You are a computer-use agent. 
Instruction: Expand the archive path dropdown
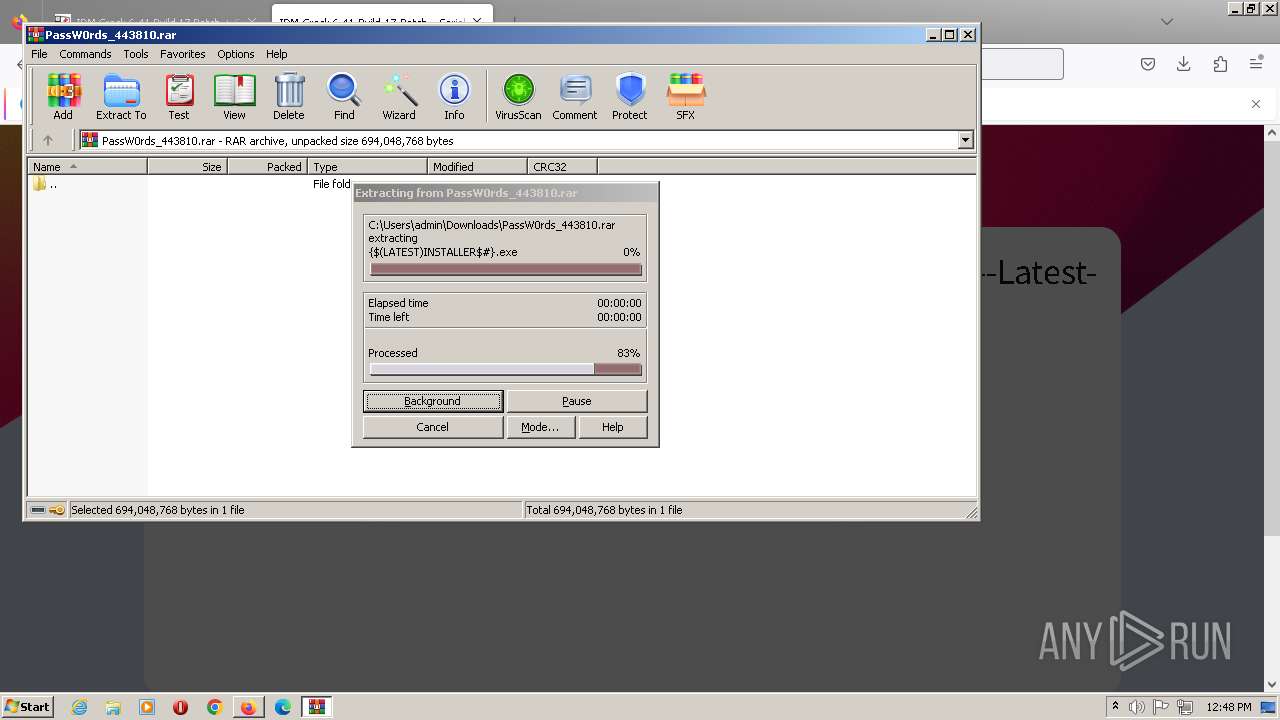966,140
